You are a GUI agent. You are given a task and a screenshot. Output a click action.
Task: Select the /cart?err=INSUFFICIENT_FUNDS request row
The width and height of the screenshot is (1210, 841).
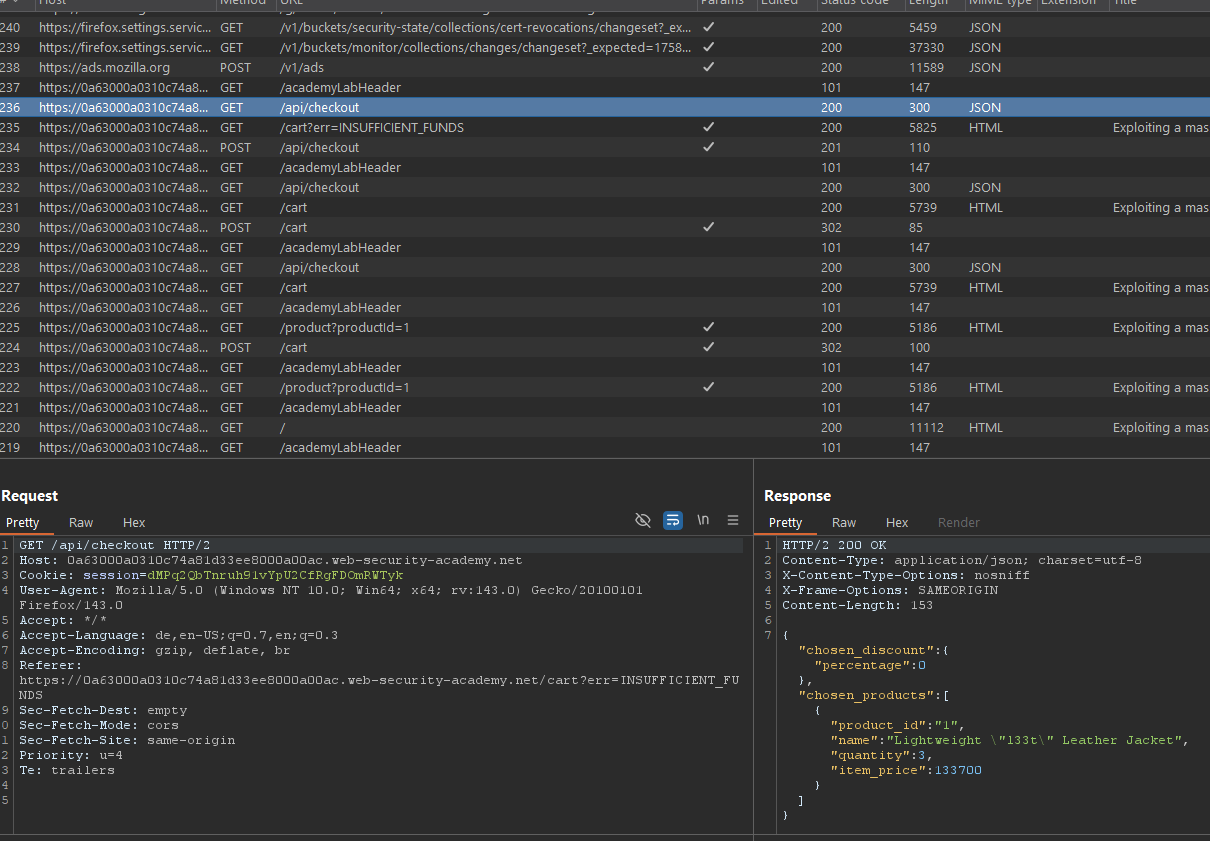coord(371,128)
